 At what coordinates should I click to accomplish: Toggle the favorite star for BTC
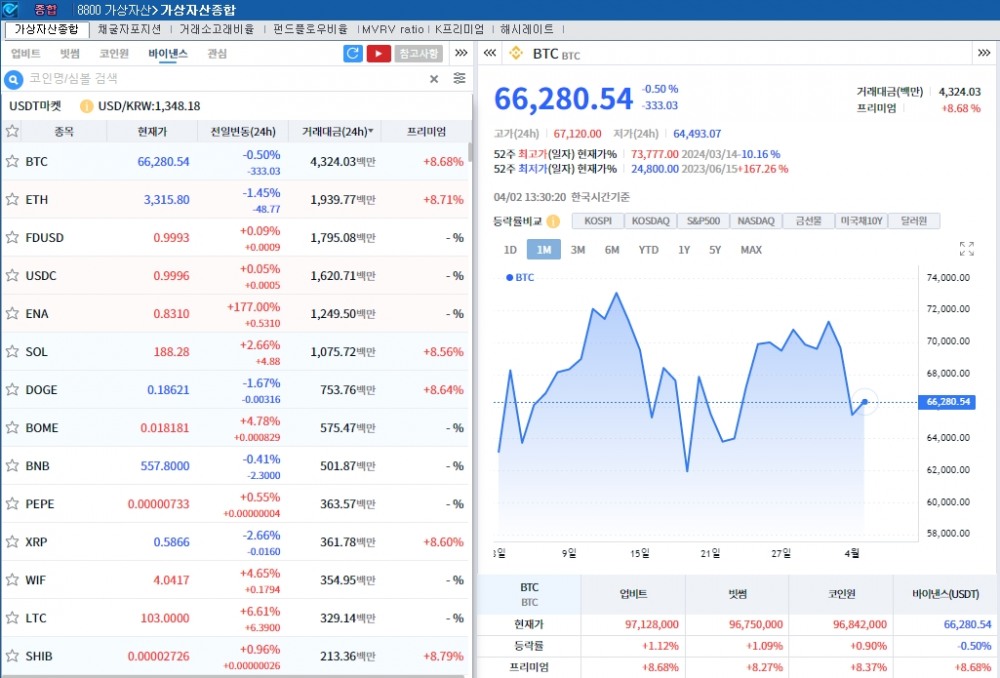(14, 161)
